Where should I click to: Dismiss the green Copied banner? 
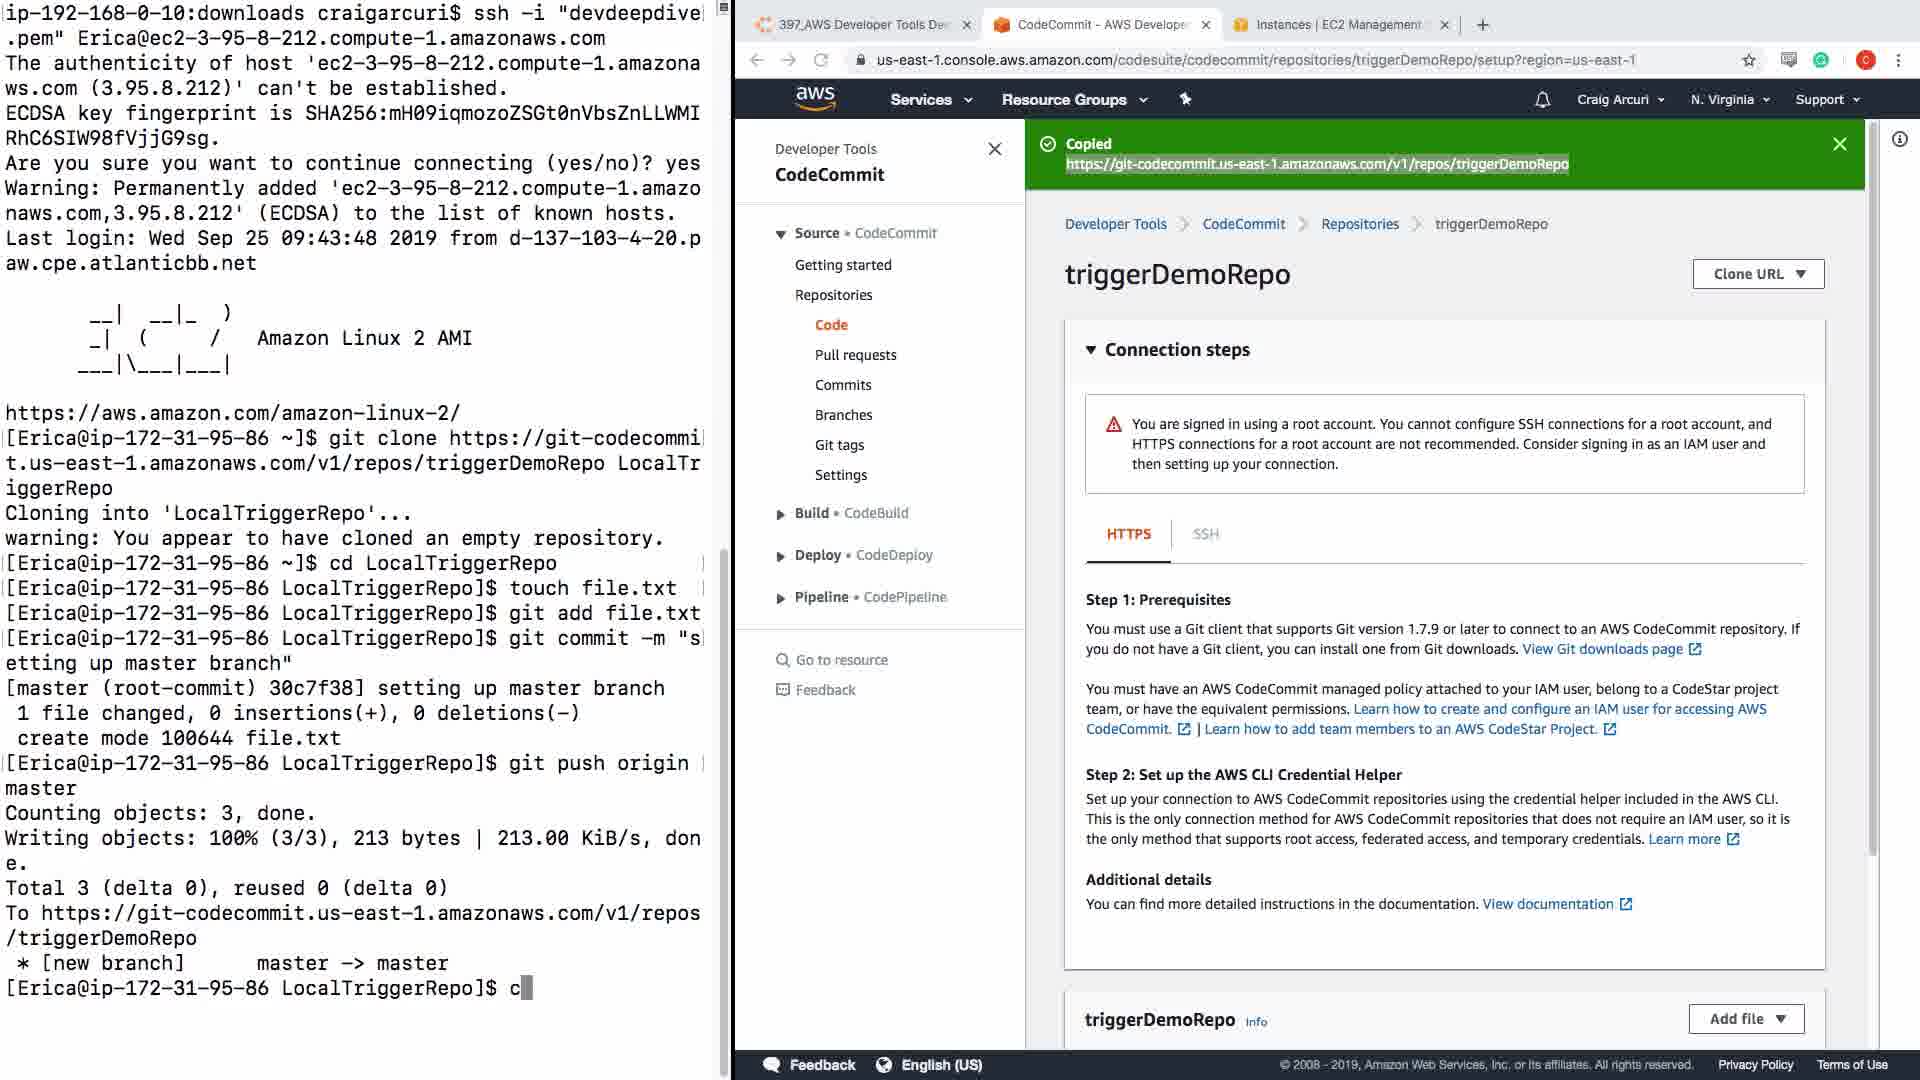click(x=1839, y=144)
